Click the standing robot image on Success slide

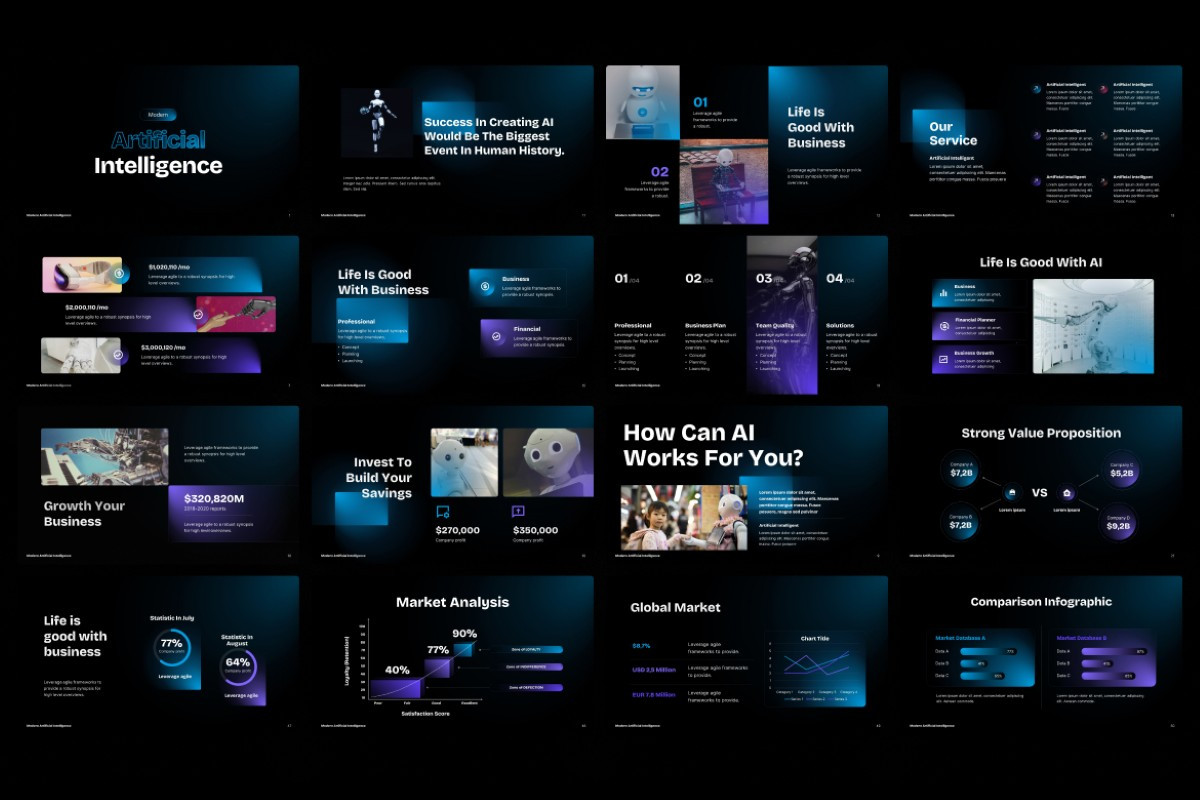377,122
